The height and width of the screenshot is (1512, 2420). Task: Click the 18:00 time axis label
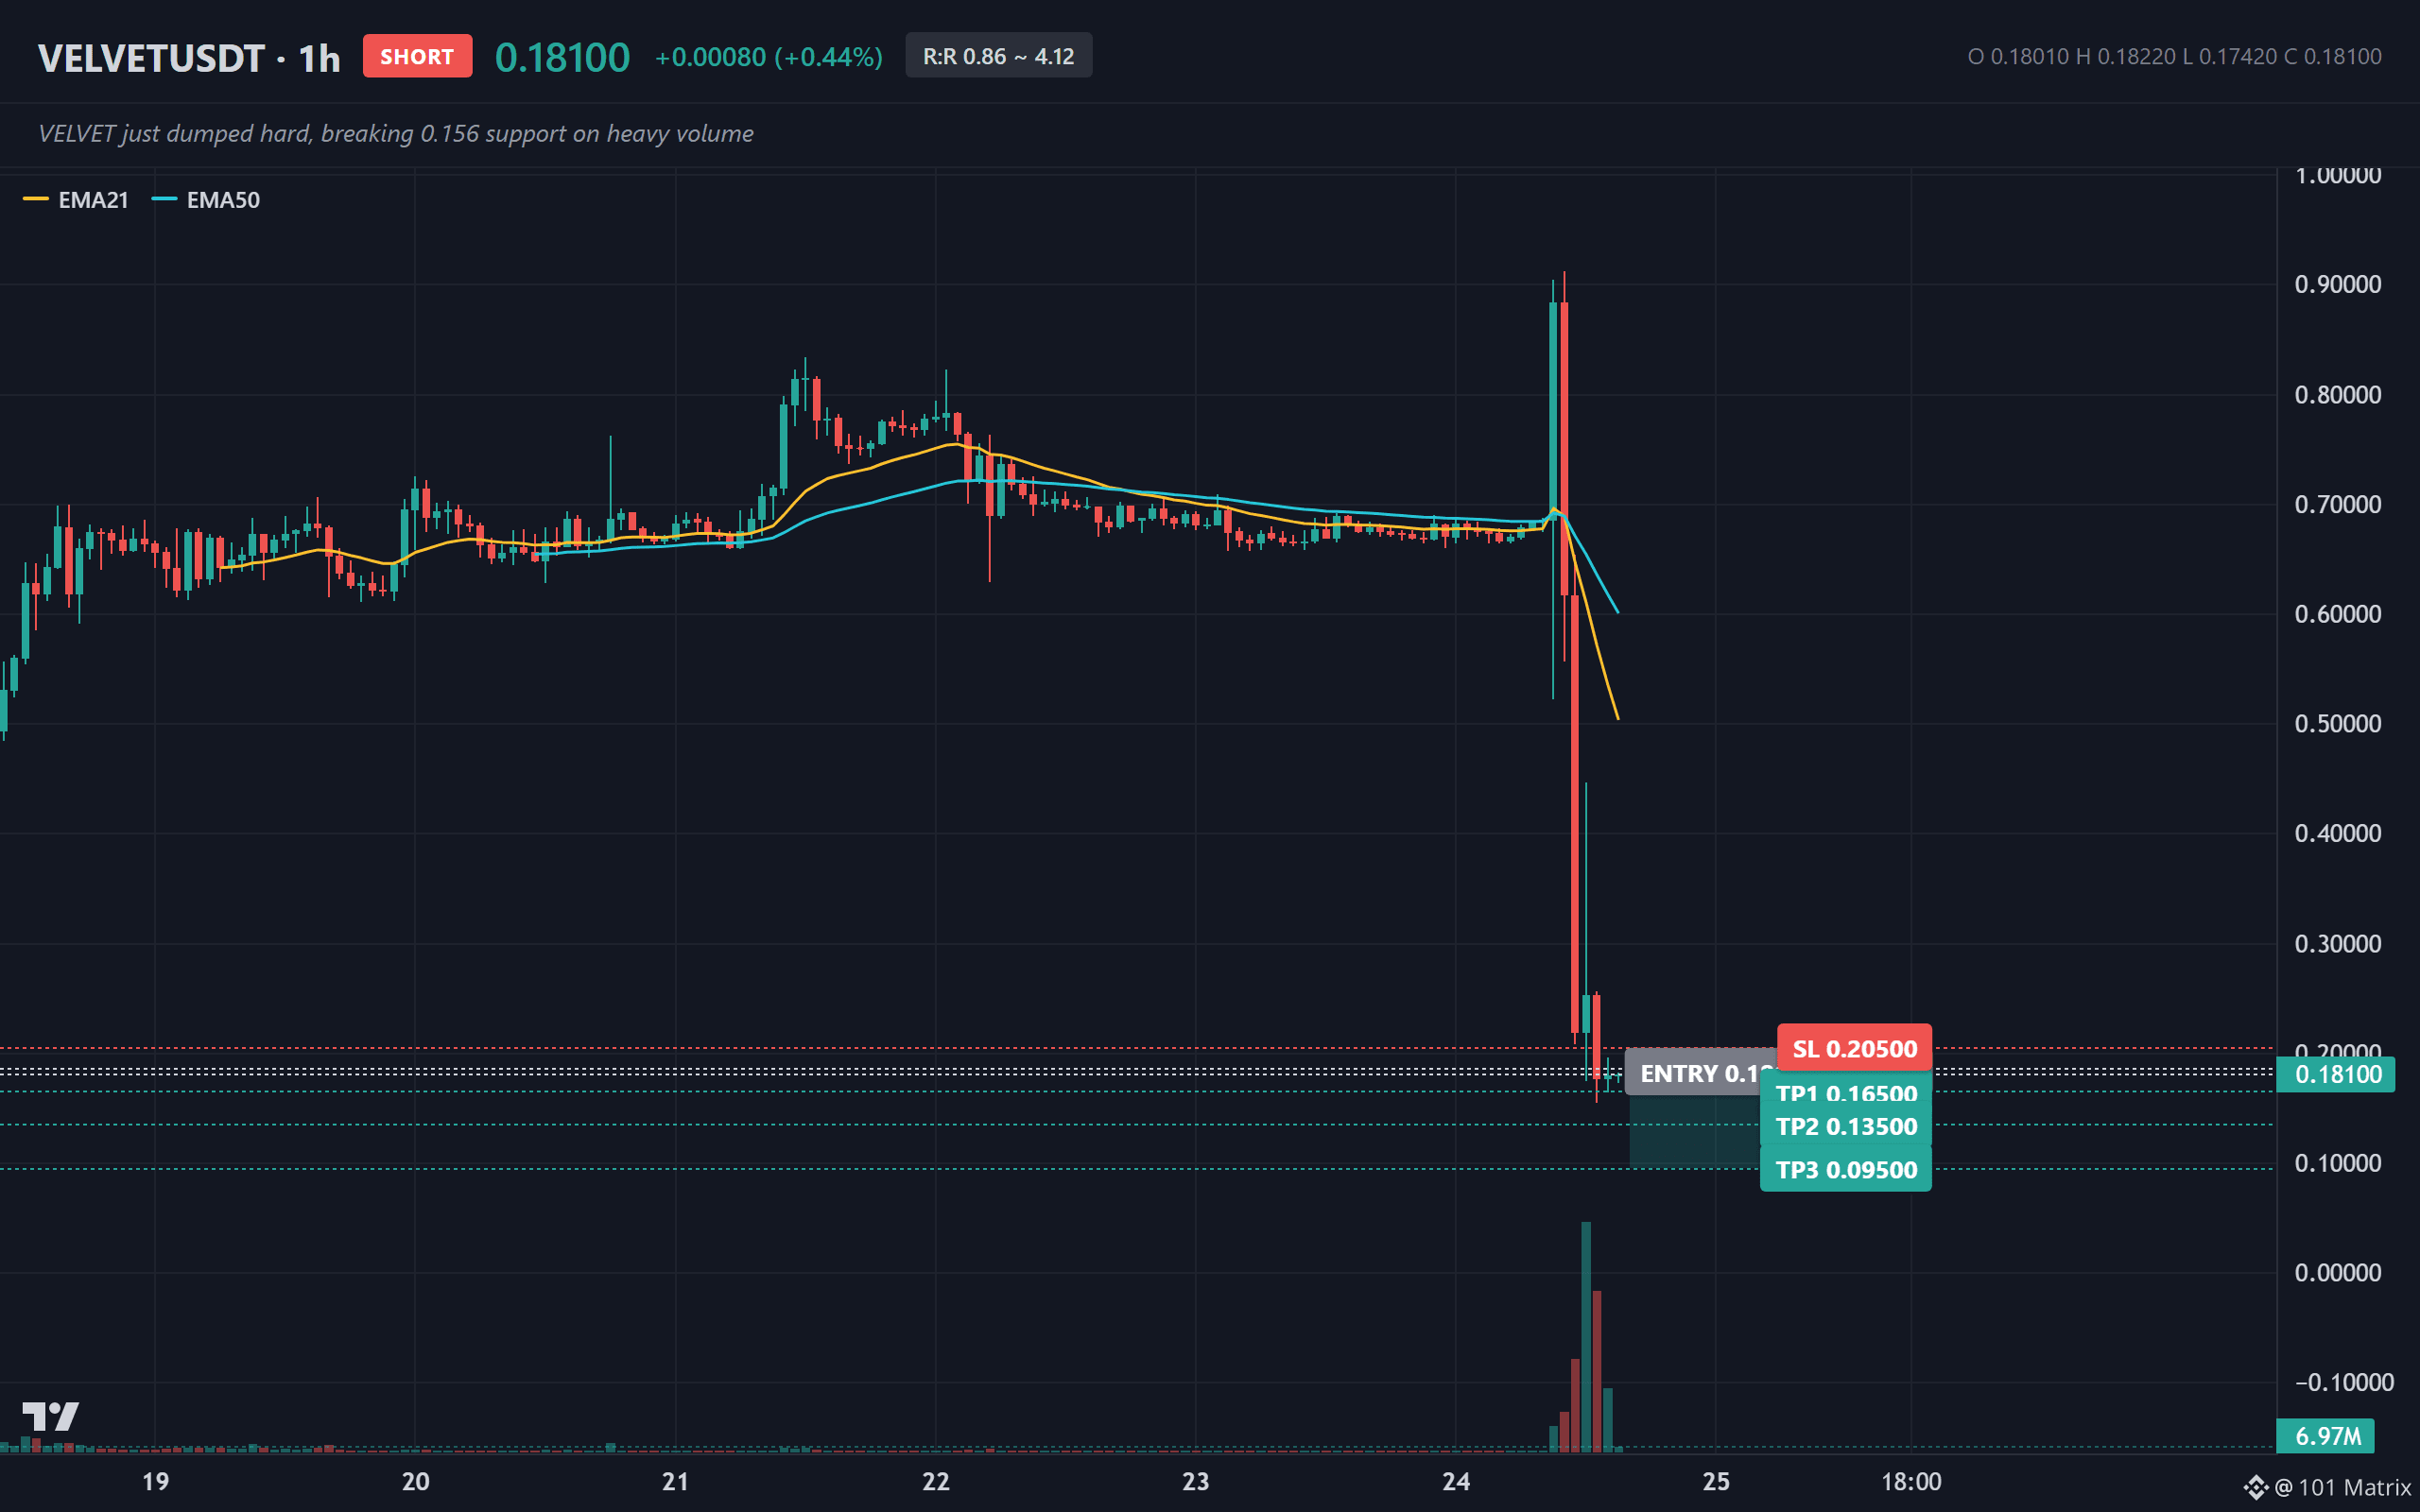(1911, 1481)
